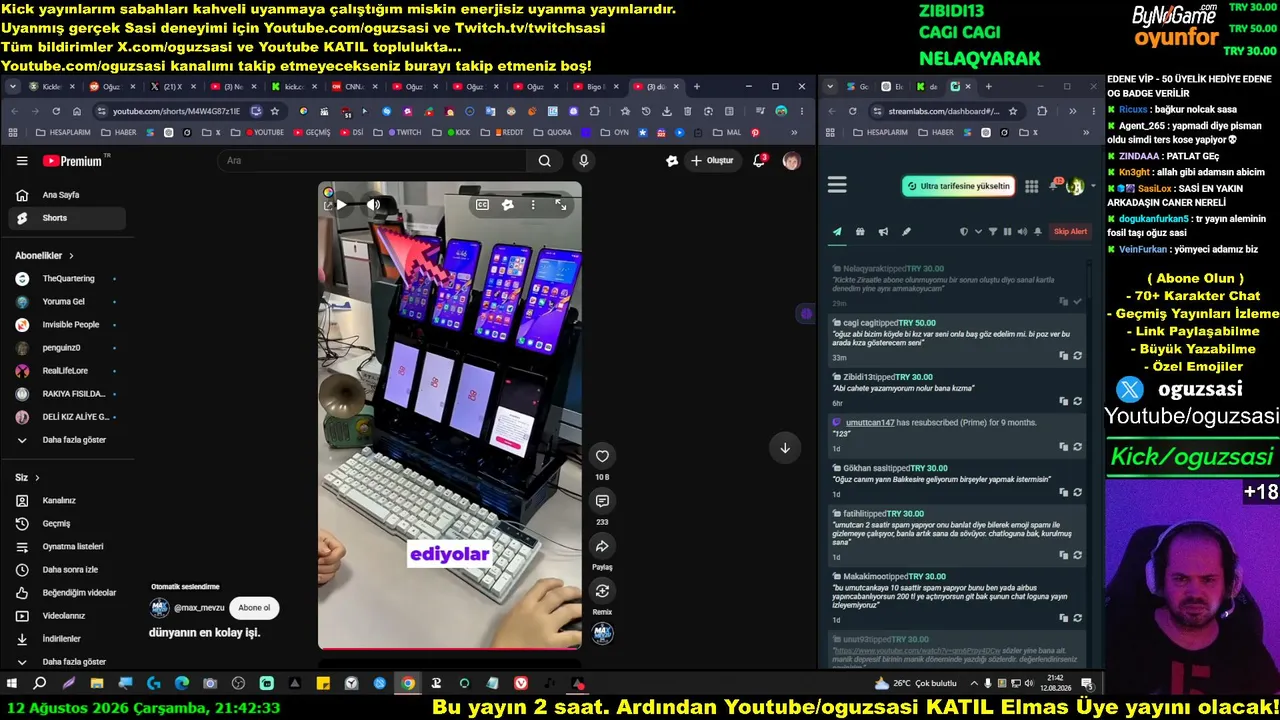Click the Short's red progress bar
The height and width of the screenshot is (720, 1280).
click(450, 648)
